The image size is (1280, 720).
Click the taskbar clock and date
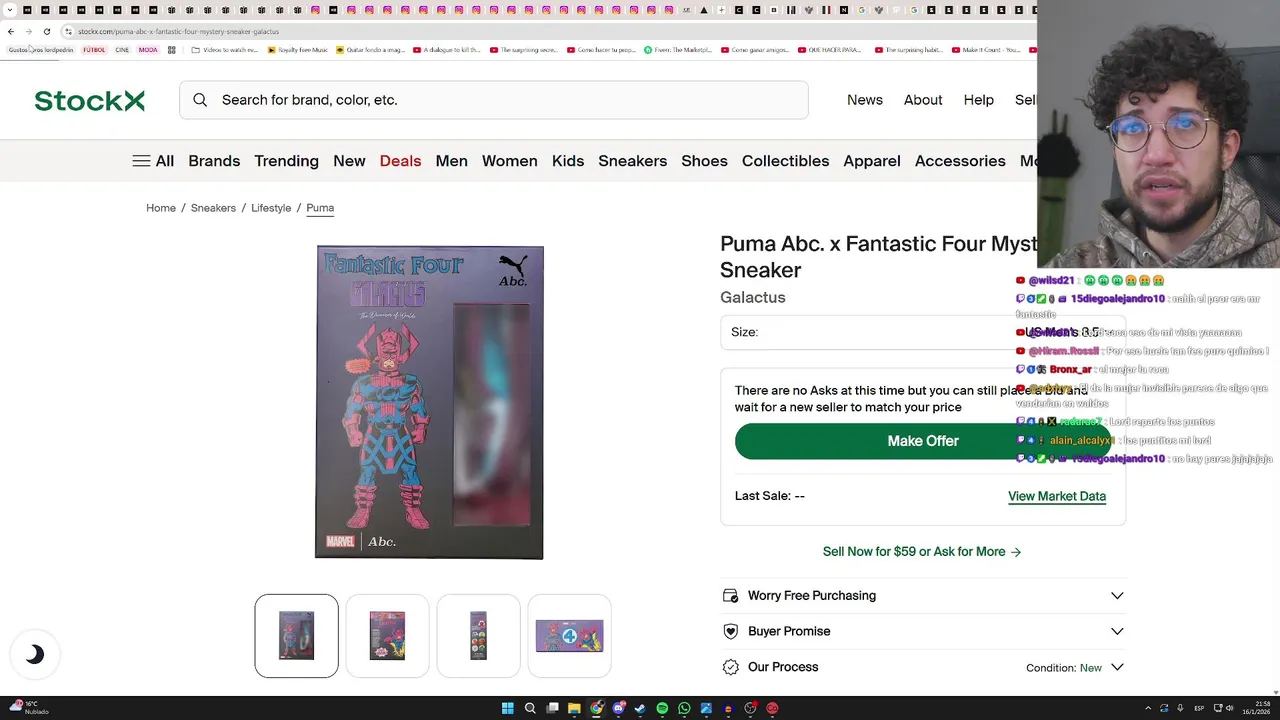click(1256, 708)
